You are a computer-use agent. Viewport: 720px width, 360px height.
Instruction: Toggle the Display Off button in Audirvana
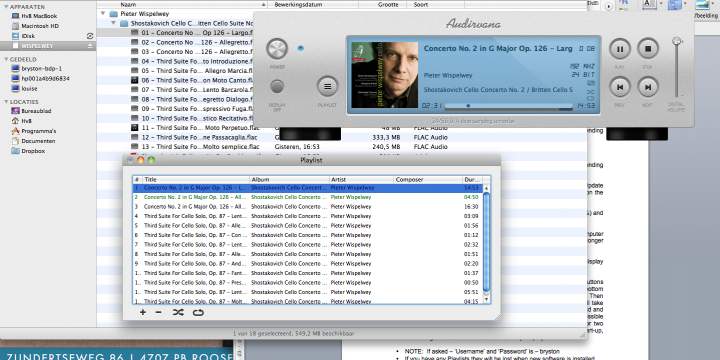coord(277,86)
